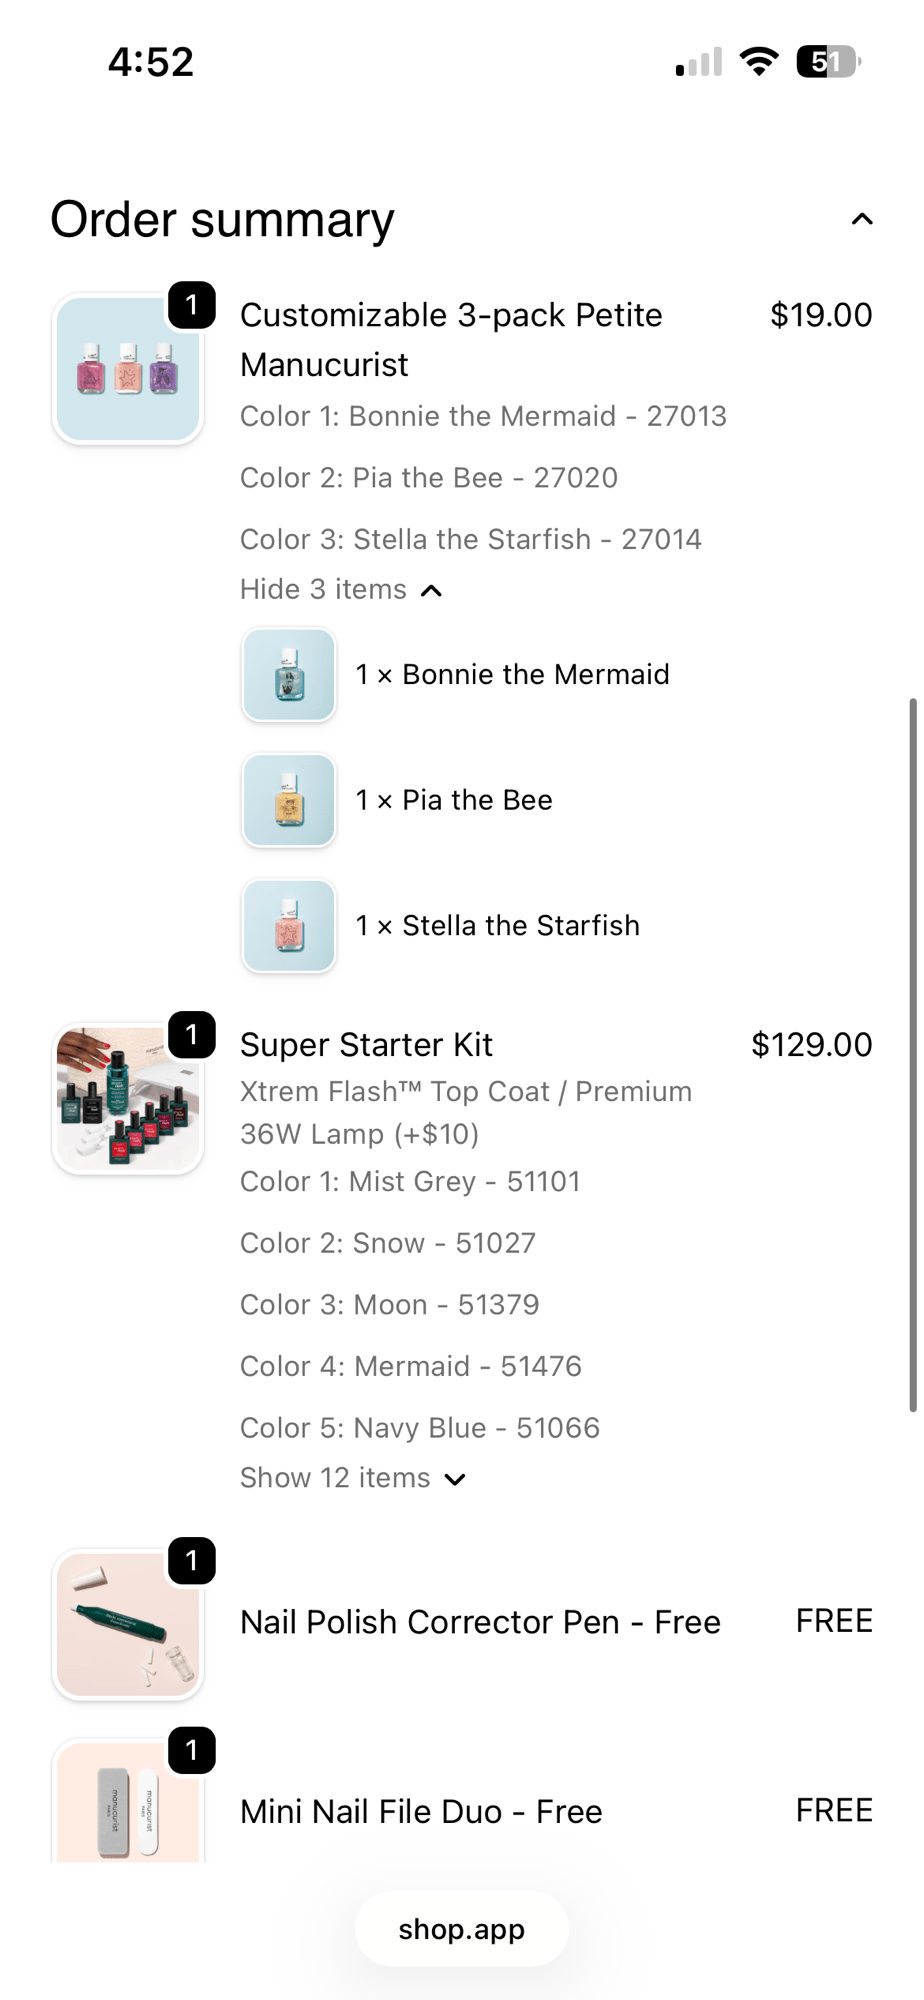This screenshot has height=2000, width=924.
Task: Click the cellular signal bars icon
Action: (x=699, y=62)
